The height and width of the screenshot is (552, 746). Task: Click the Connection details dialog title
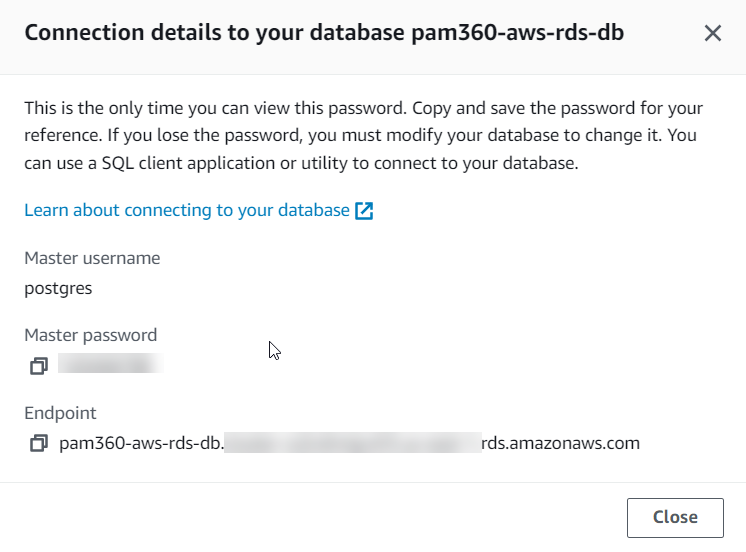215,33
